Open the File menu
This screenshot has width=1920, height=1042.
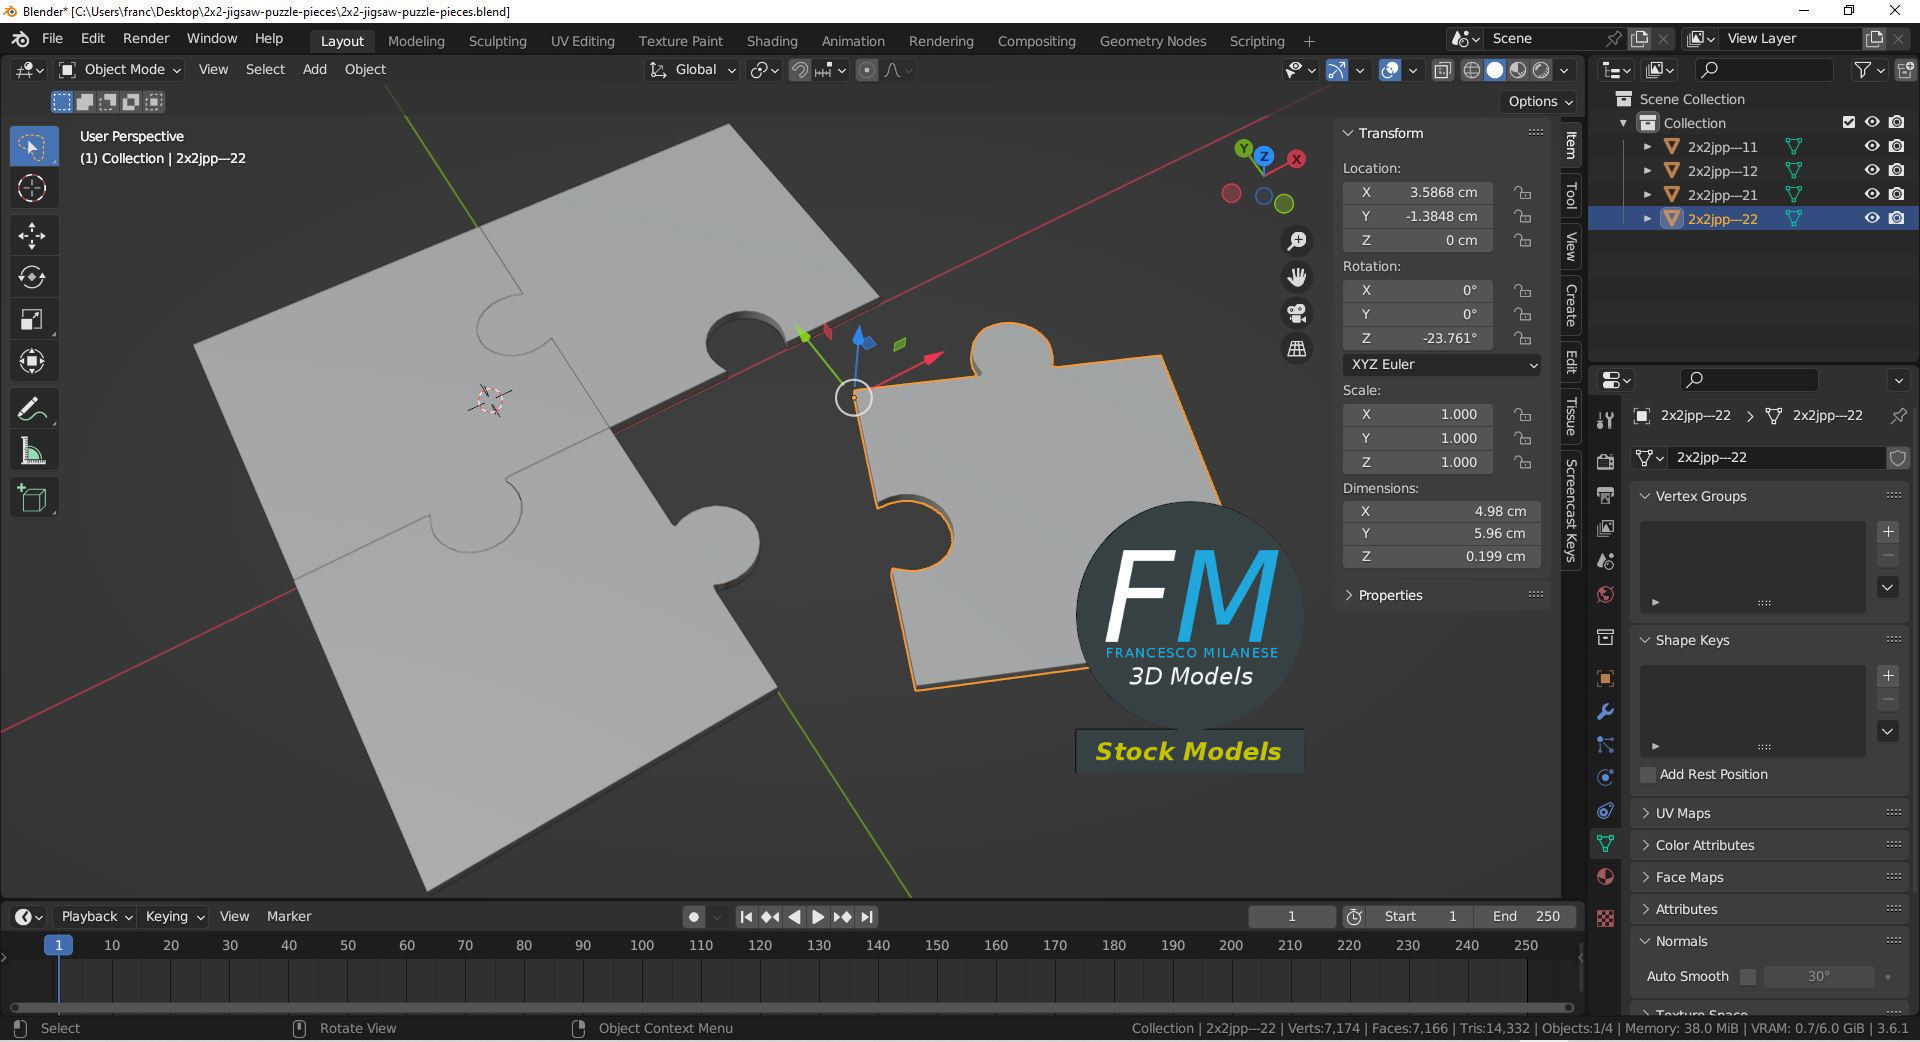point(52,38)
